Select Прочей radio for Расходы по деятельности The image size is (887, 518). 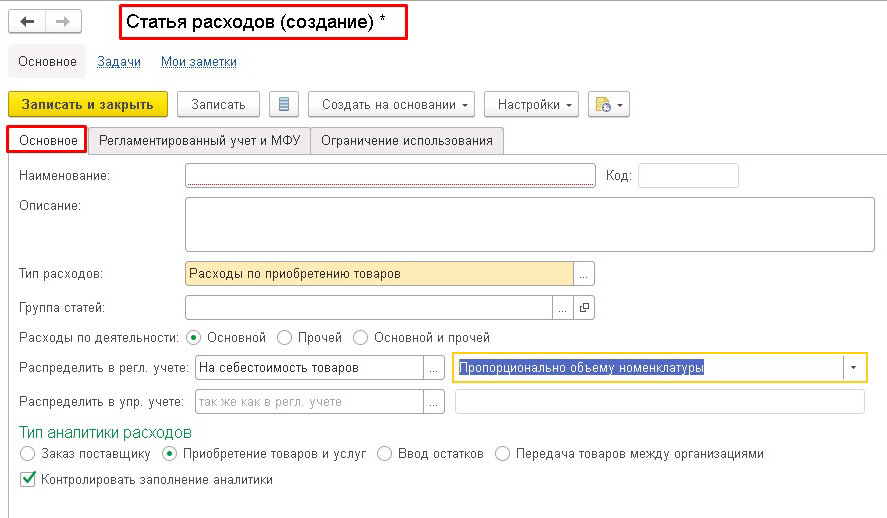284,338
